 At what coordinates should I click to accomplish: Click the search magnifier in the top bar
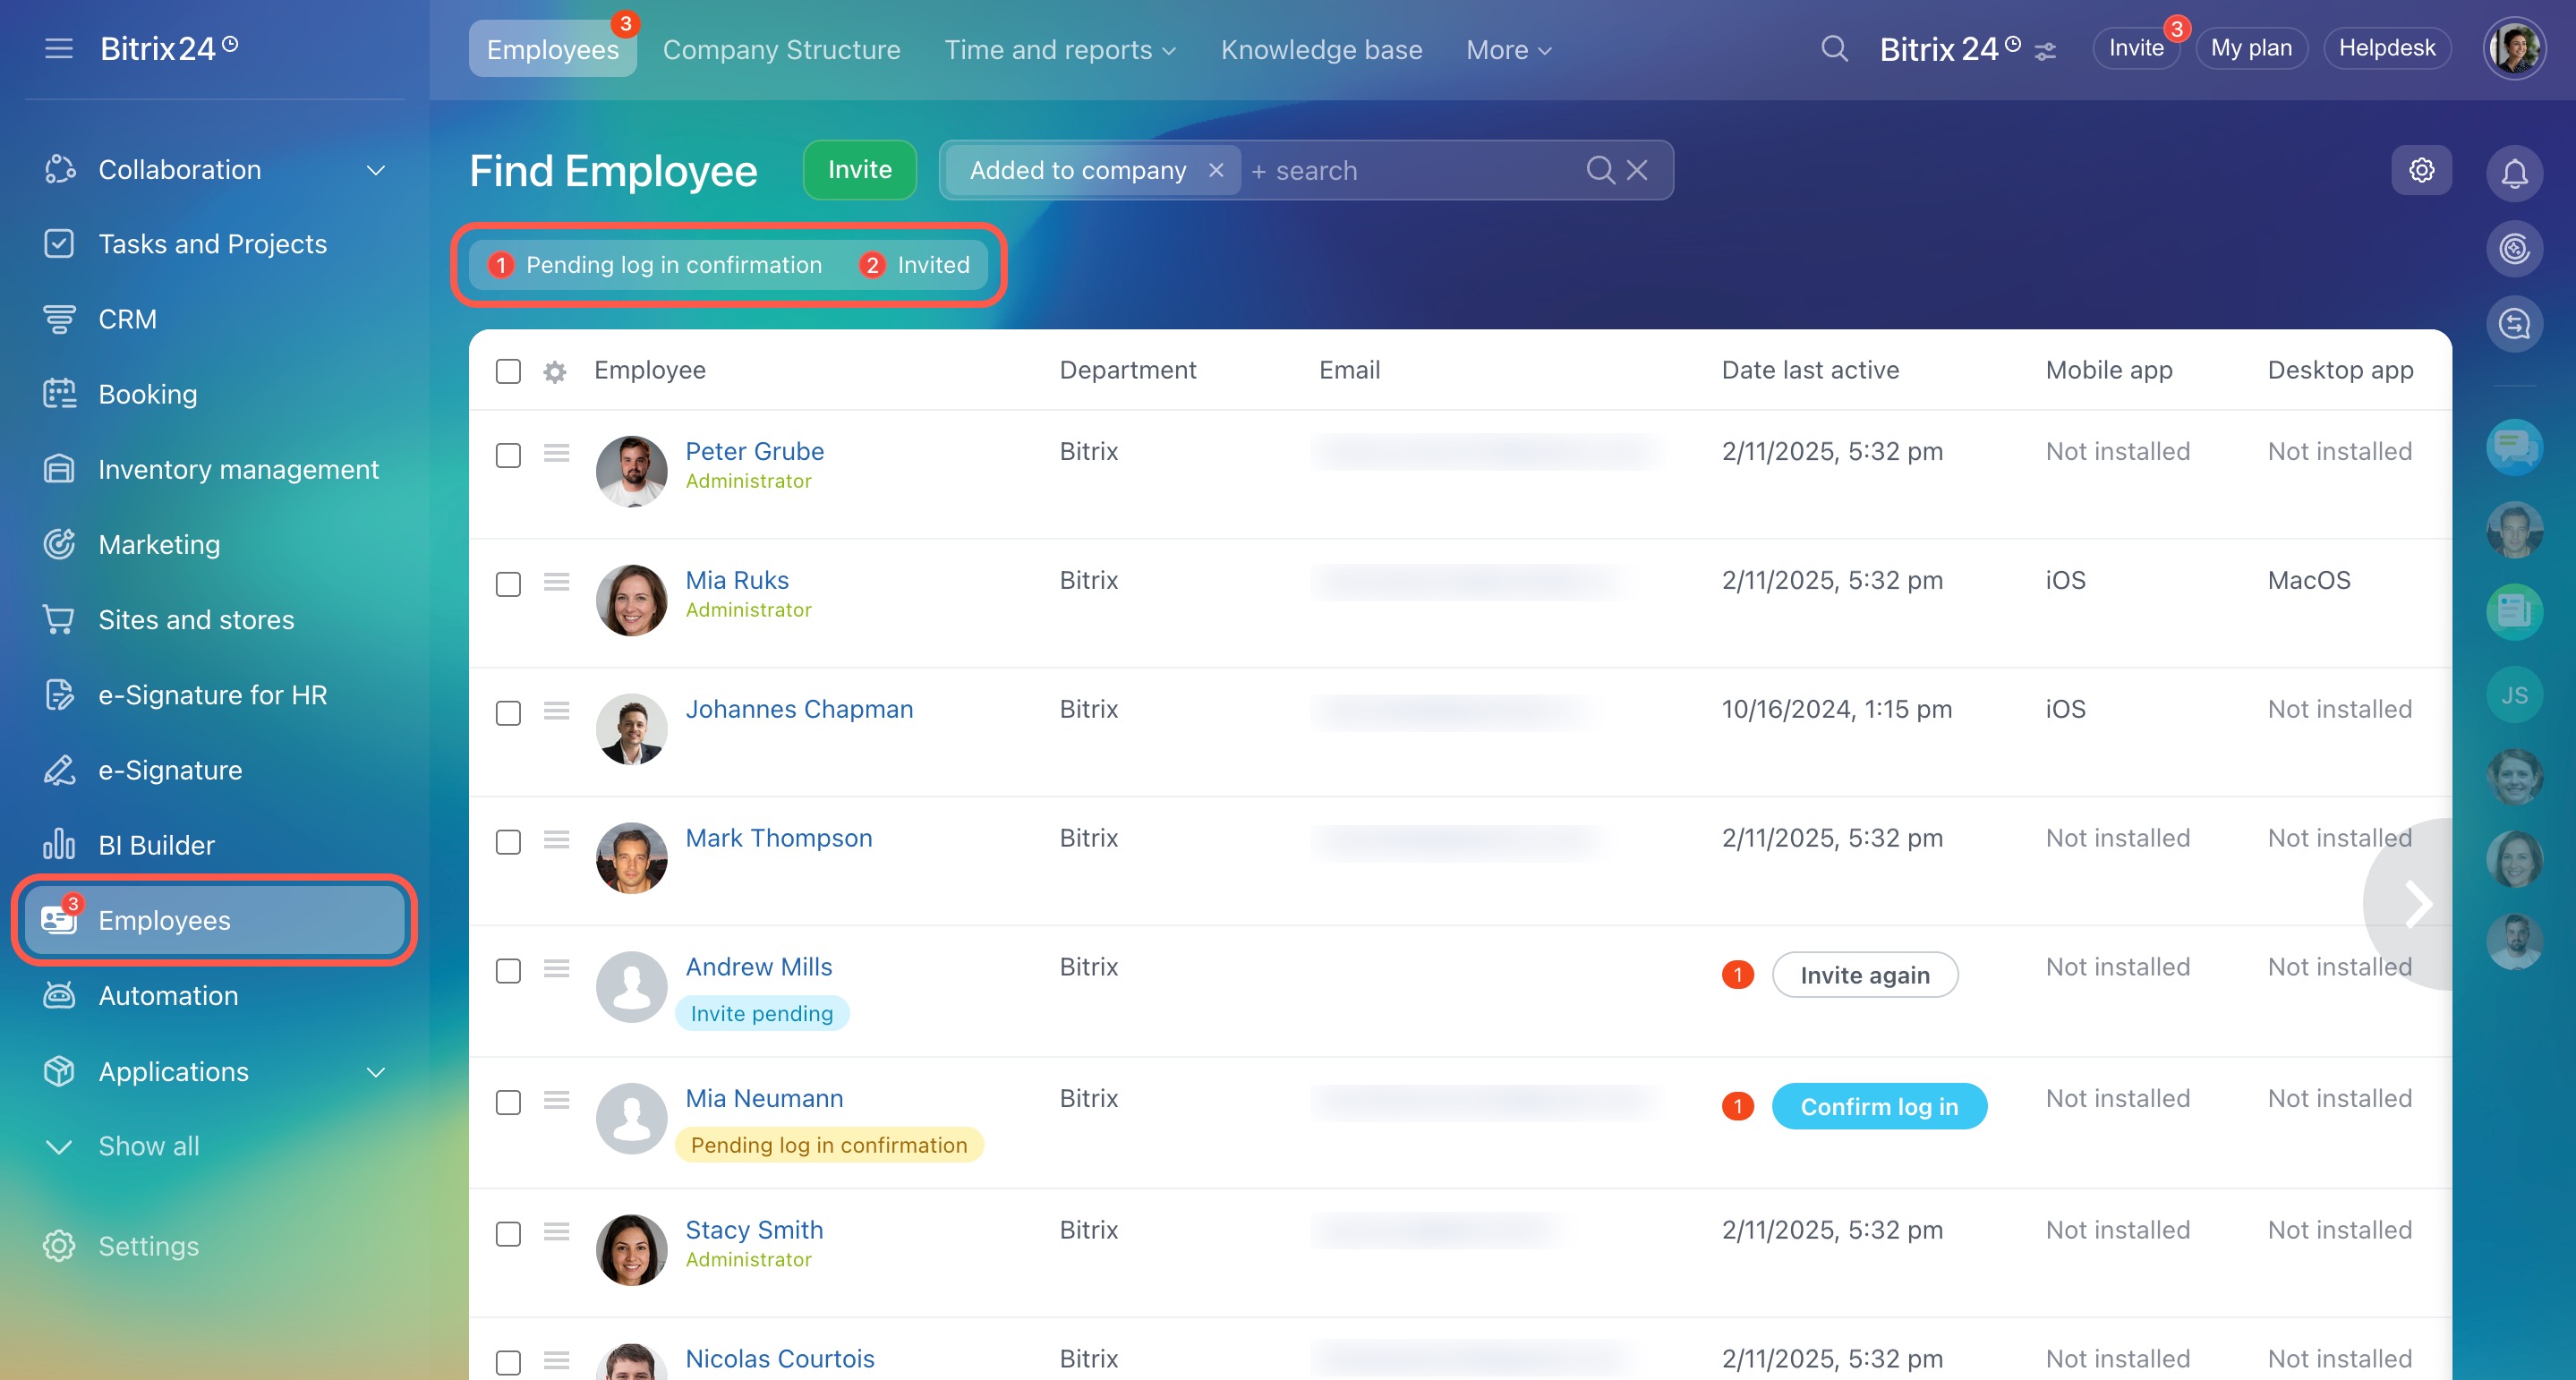pos(1833,49)
